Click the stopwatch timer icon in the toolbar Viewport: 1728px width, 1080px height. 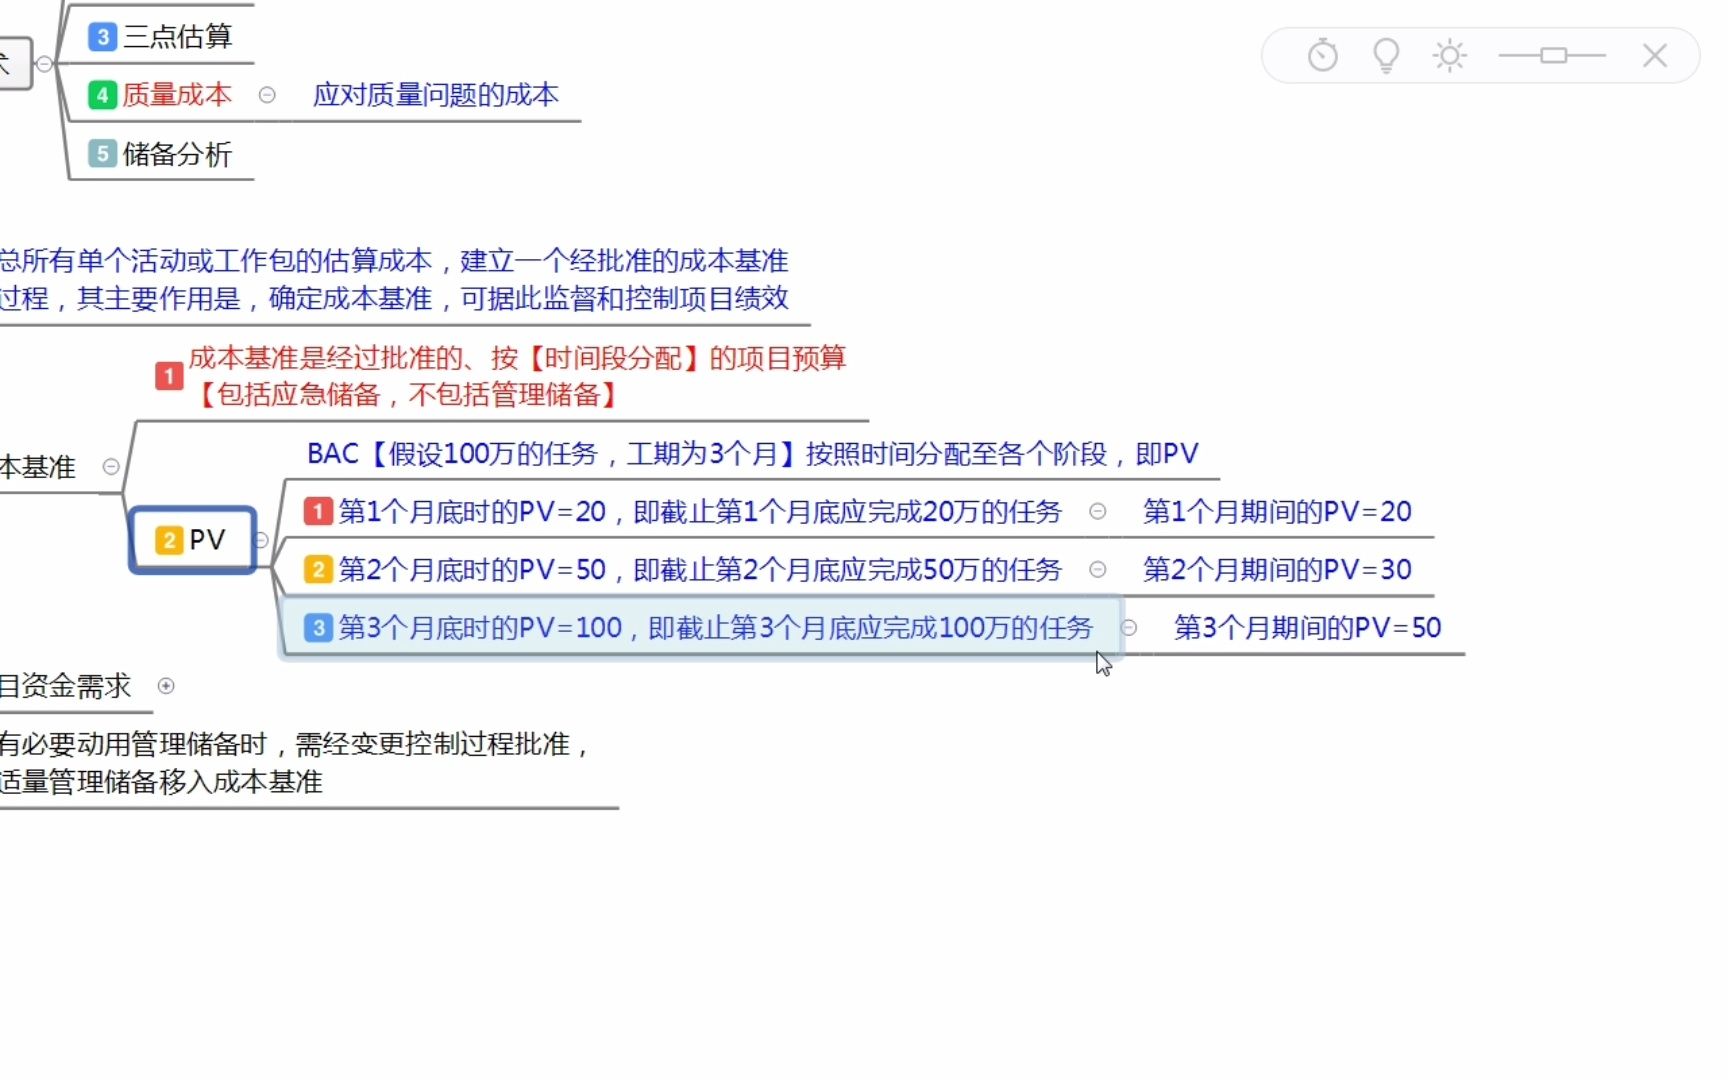tap(1322, 55)
